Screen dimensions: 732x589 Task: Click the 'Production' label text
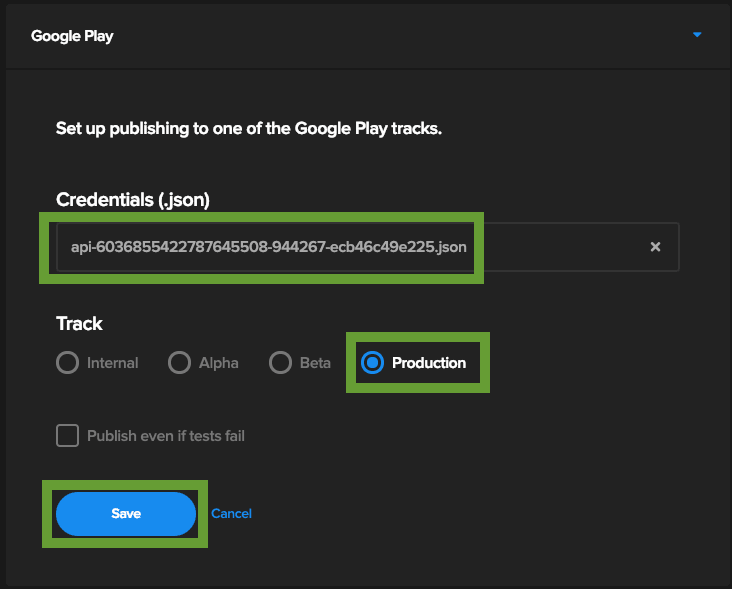[x=428, y=363]
